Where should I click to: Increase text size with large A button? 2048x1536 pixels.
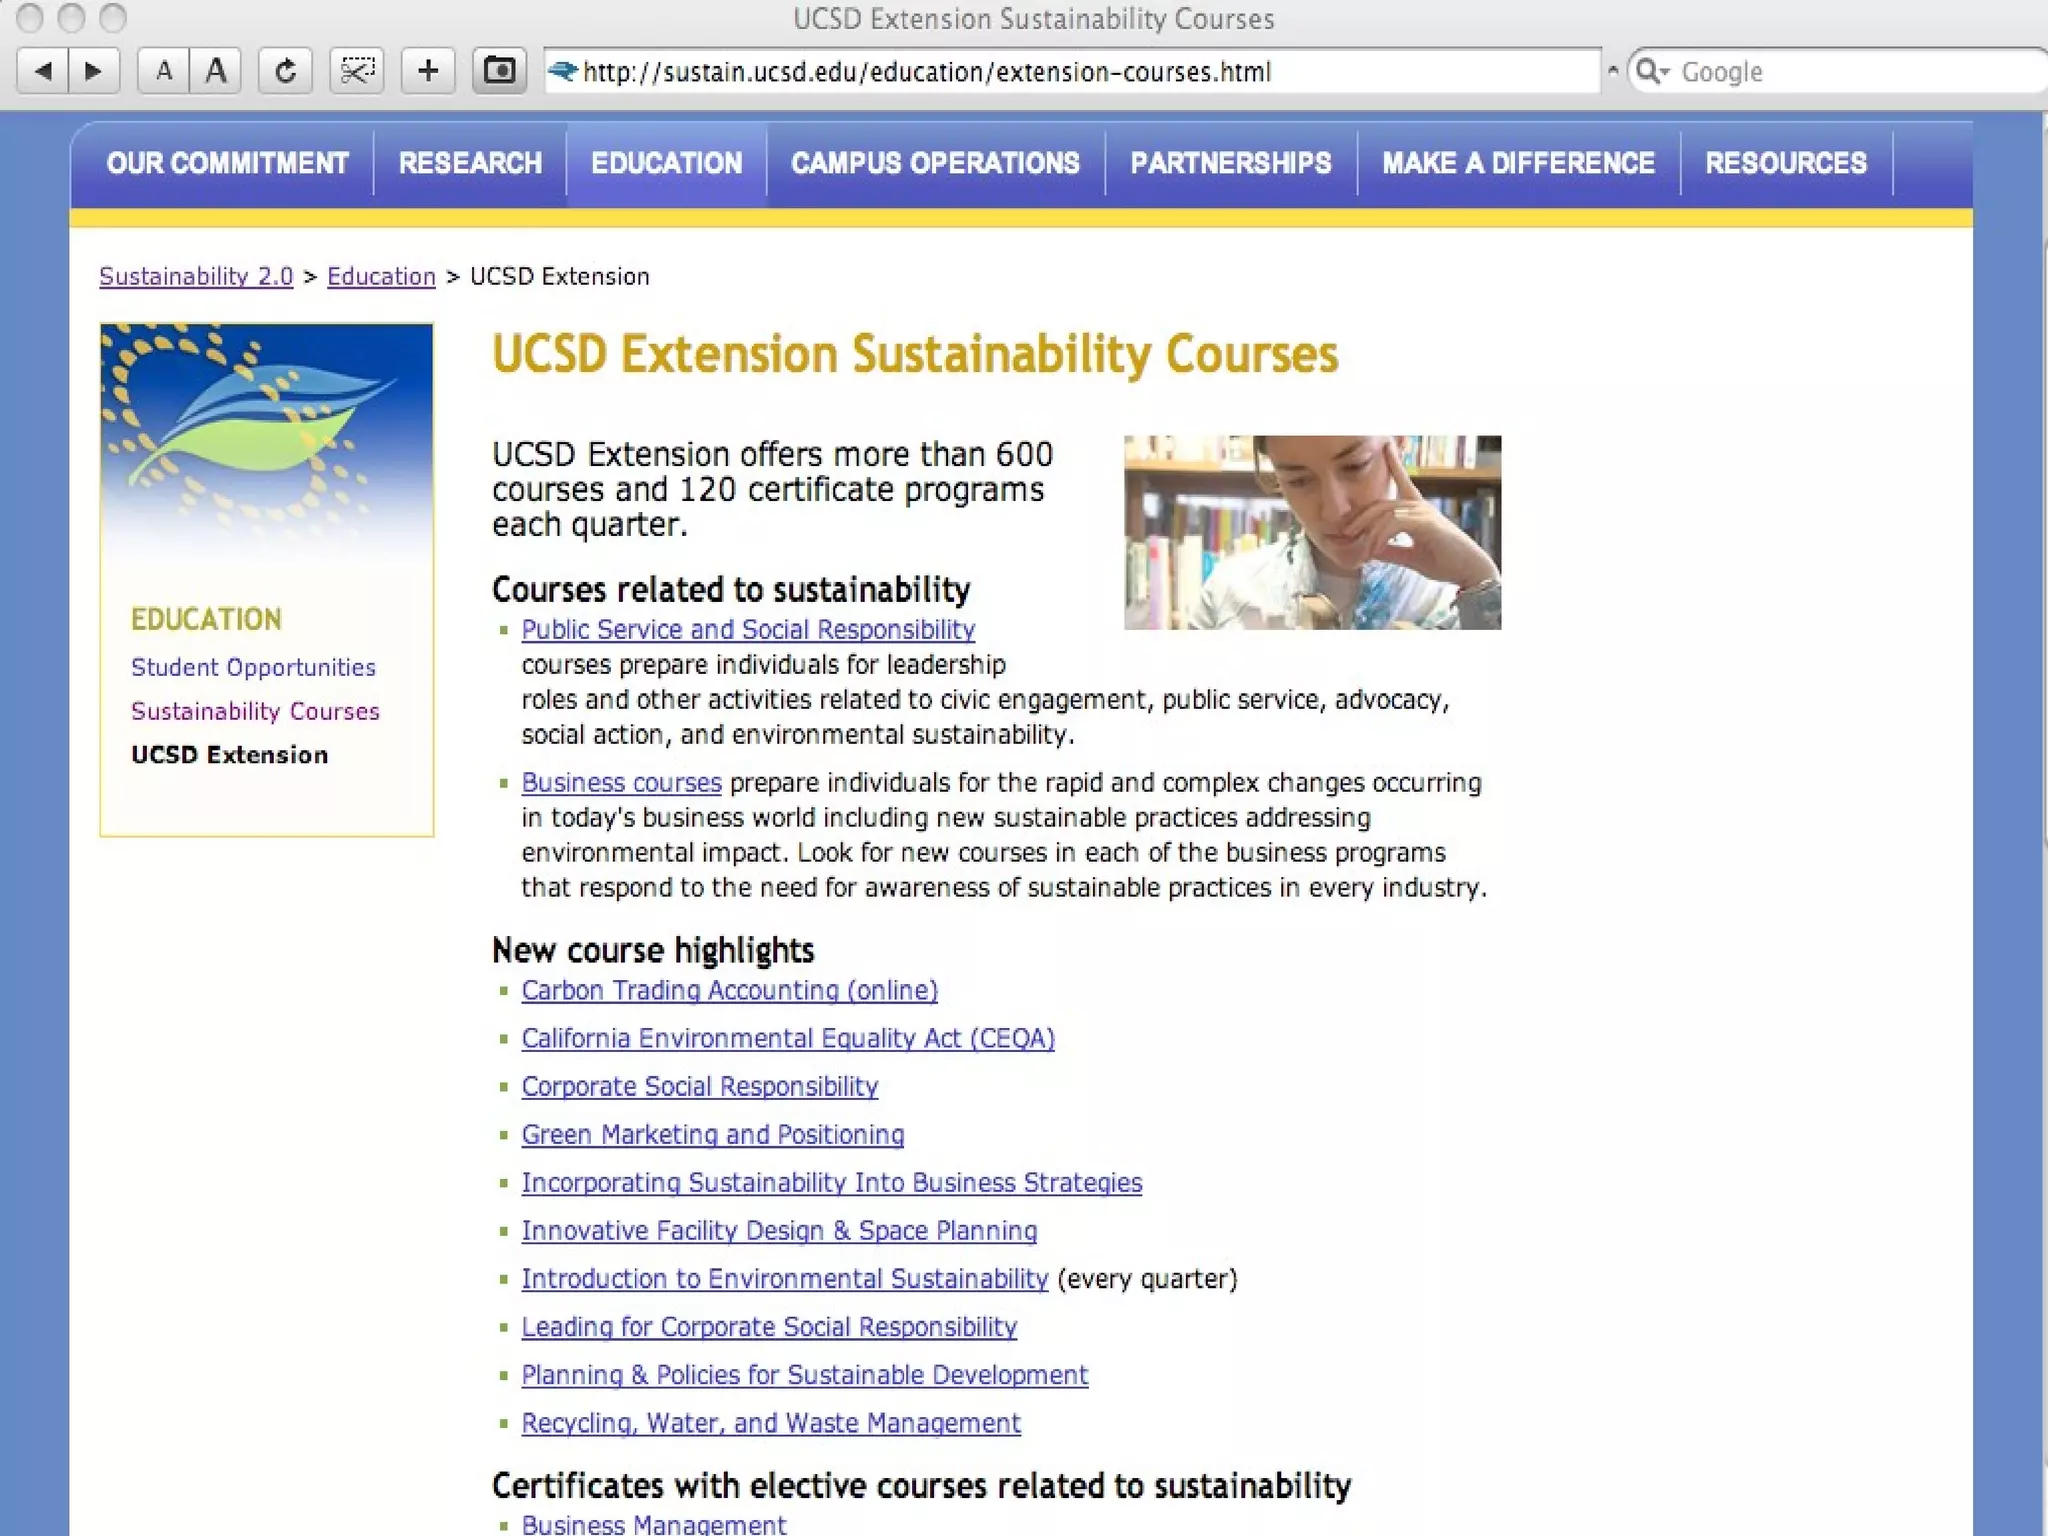tap(215, 71)
